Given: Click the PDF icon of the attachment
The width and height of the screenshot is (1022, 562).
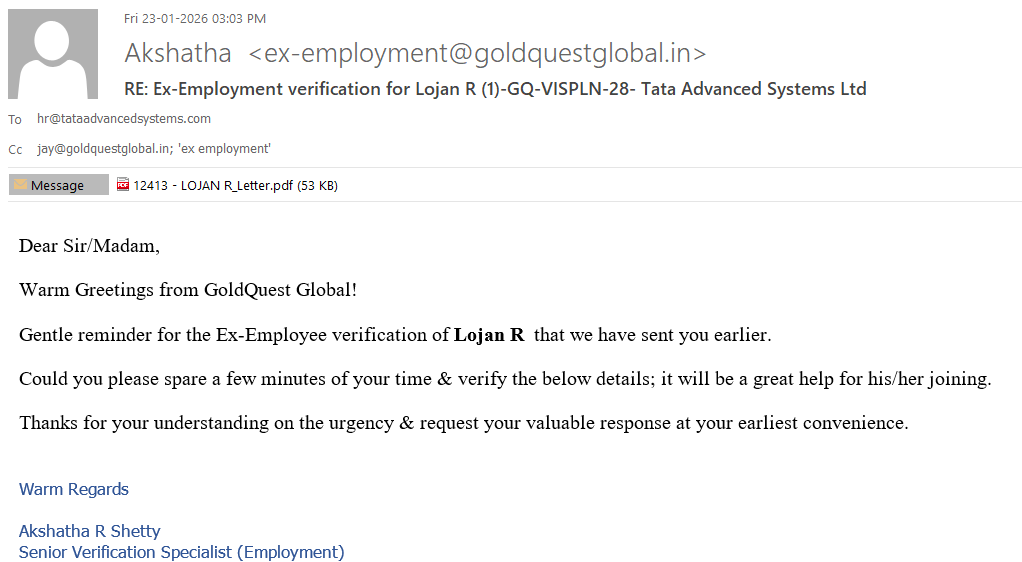Looking at the screenshot, I should 123,184.
